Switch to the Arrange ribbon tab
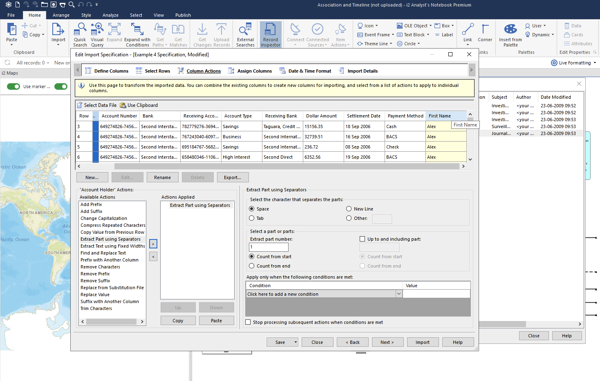 click(x=61, y=15)
